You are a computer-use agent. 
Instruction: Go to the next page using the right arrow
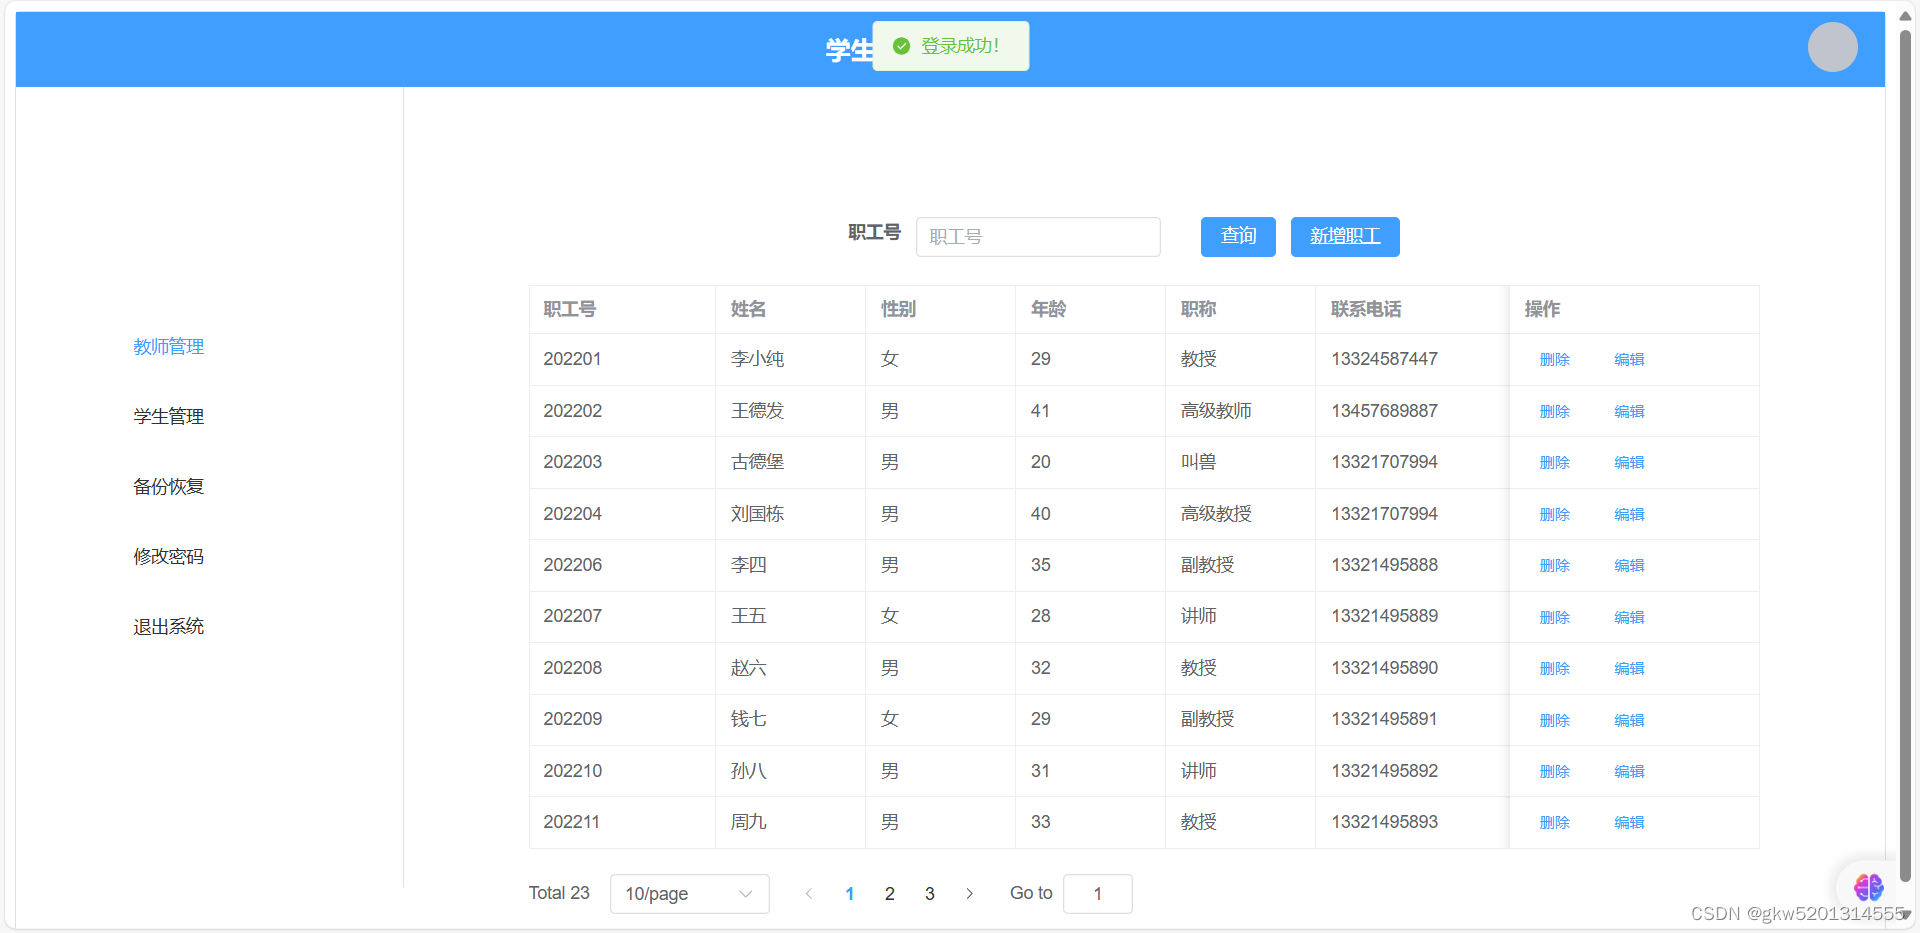coord(969,893)
